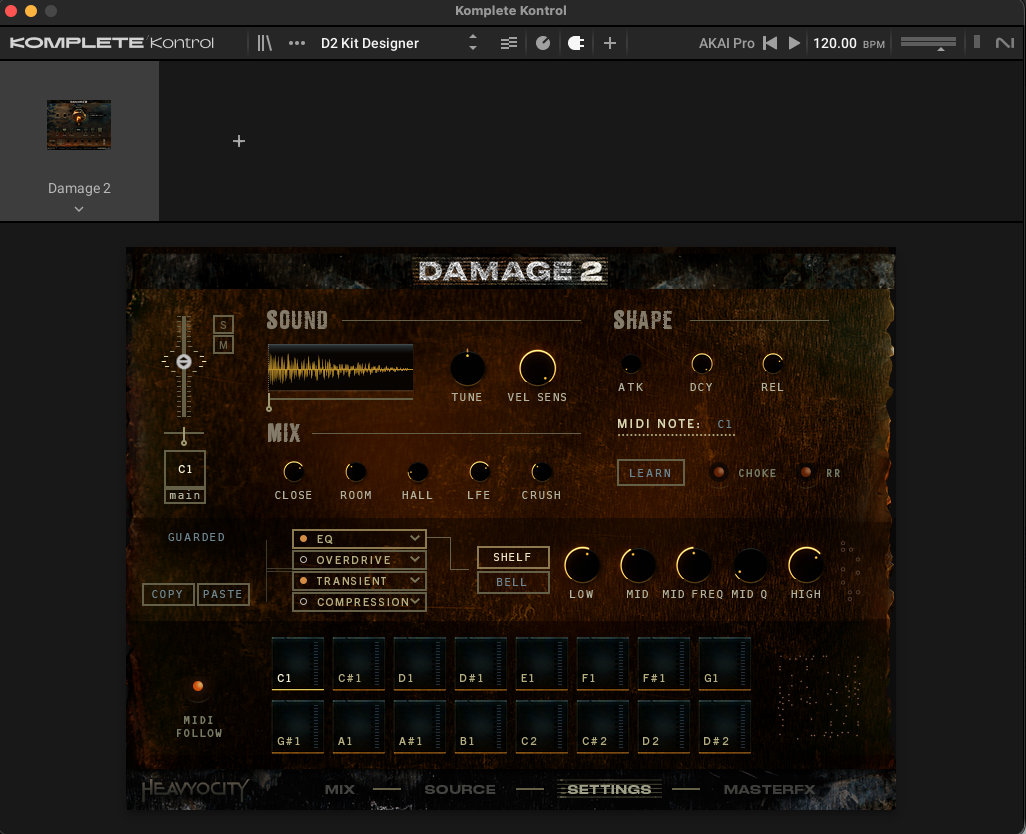Toggle MIDI FOLLOW on

point(198,686)
